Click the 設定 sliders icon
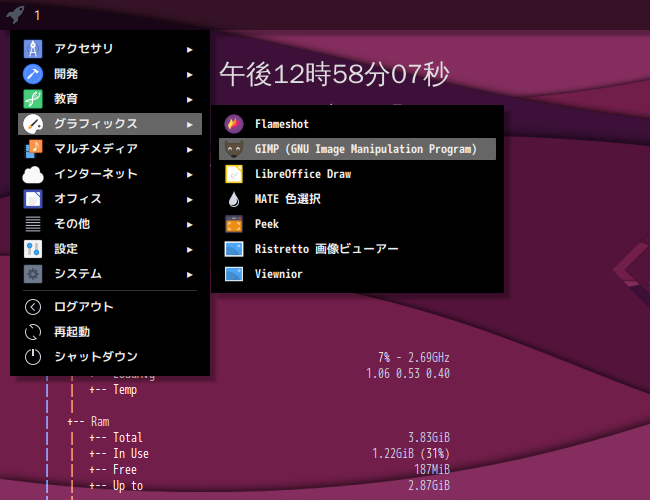The image size is (650, 500). [33, 249]
